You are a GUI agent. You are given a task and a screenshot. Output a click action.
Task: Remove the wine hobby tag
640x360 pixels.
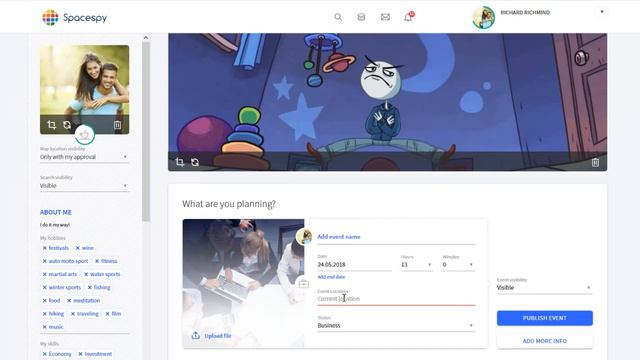(x=78, y=248)
